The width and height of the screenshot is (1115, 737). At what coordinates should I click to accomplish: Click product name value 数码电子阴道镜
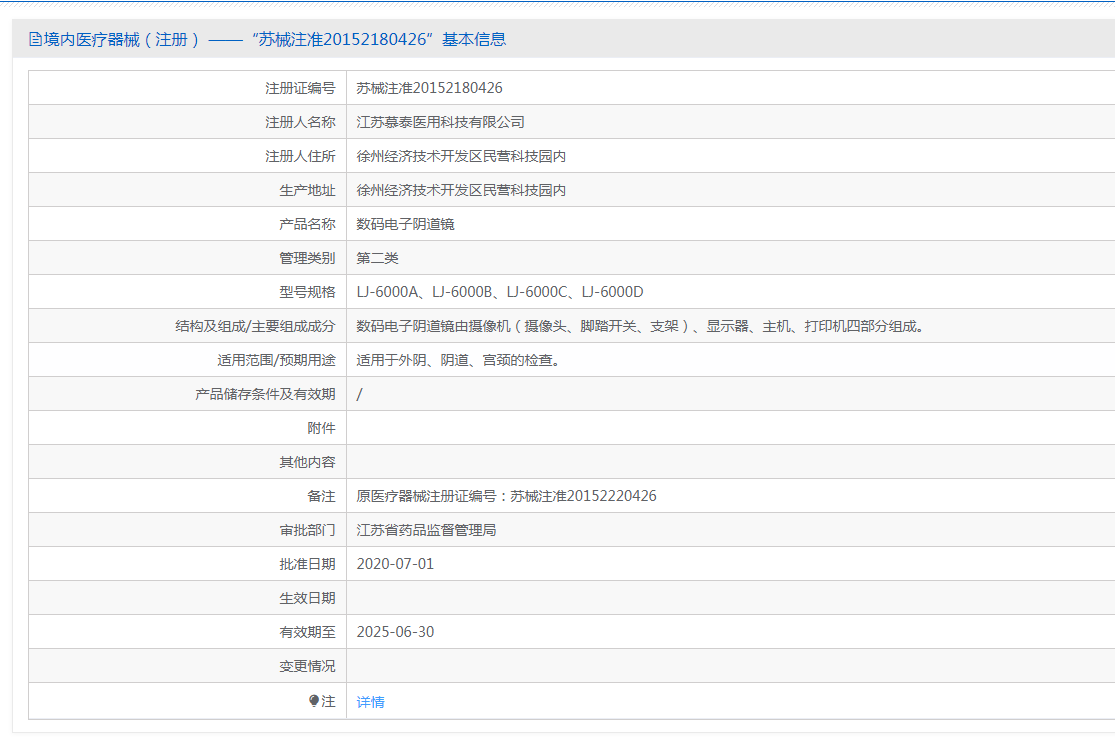coord(405,224)
